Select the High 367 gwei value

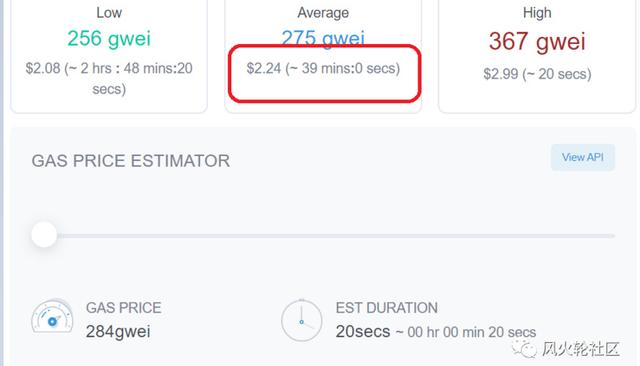[x=537, y=41]
